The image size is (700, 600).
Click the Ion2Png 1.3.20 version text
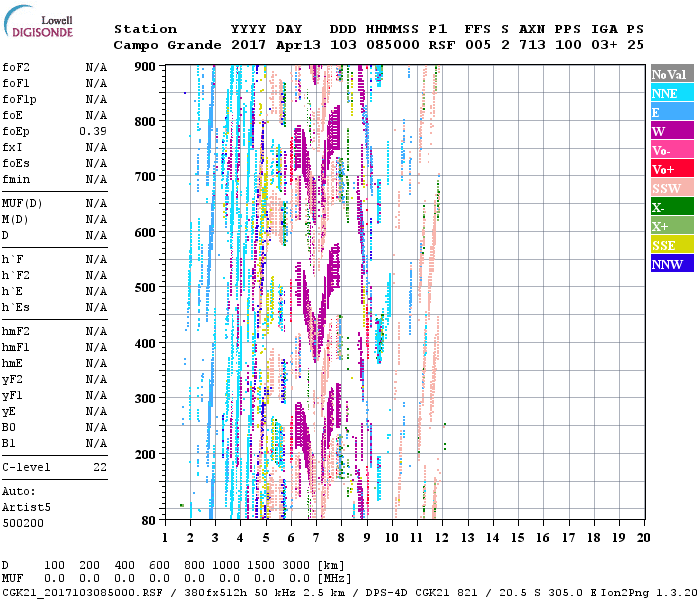(x=650, y=593)
